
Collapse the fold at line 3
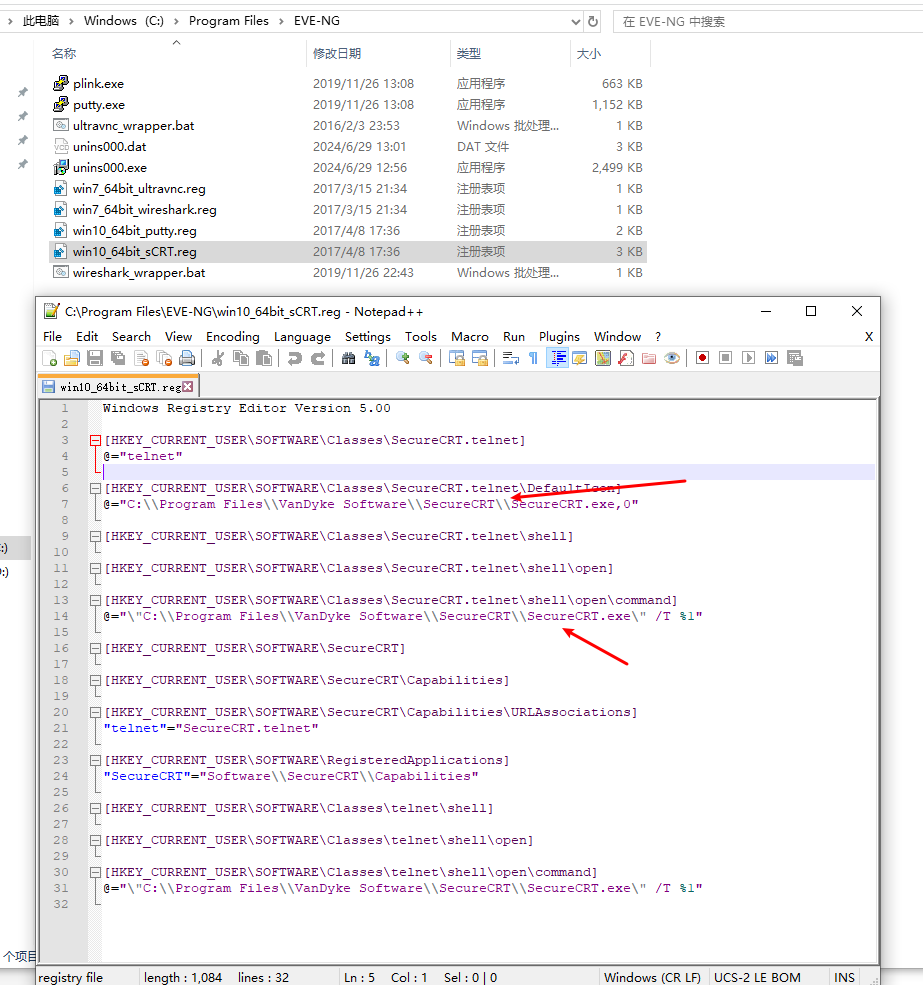click(x=95, y=440)
